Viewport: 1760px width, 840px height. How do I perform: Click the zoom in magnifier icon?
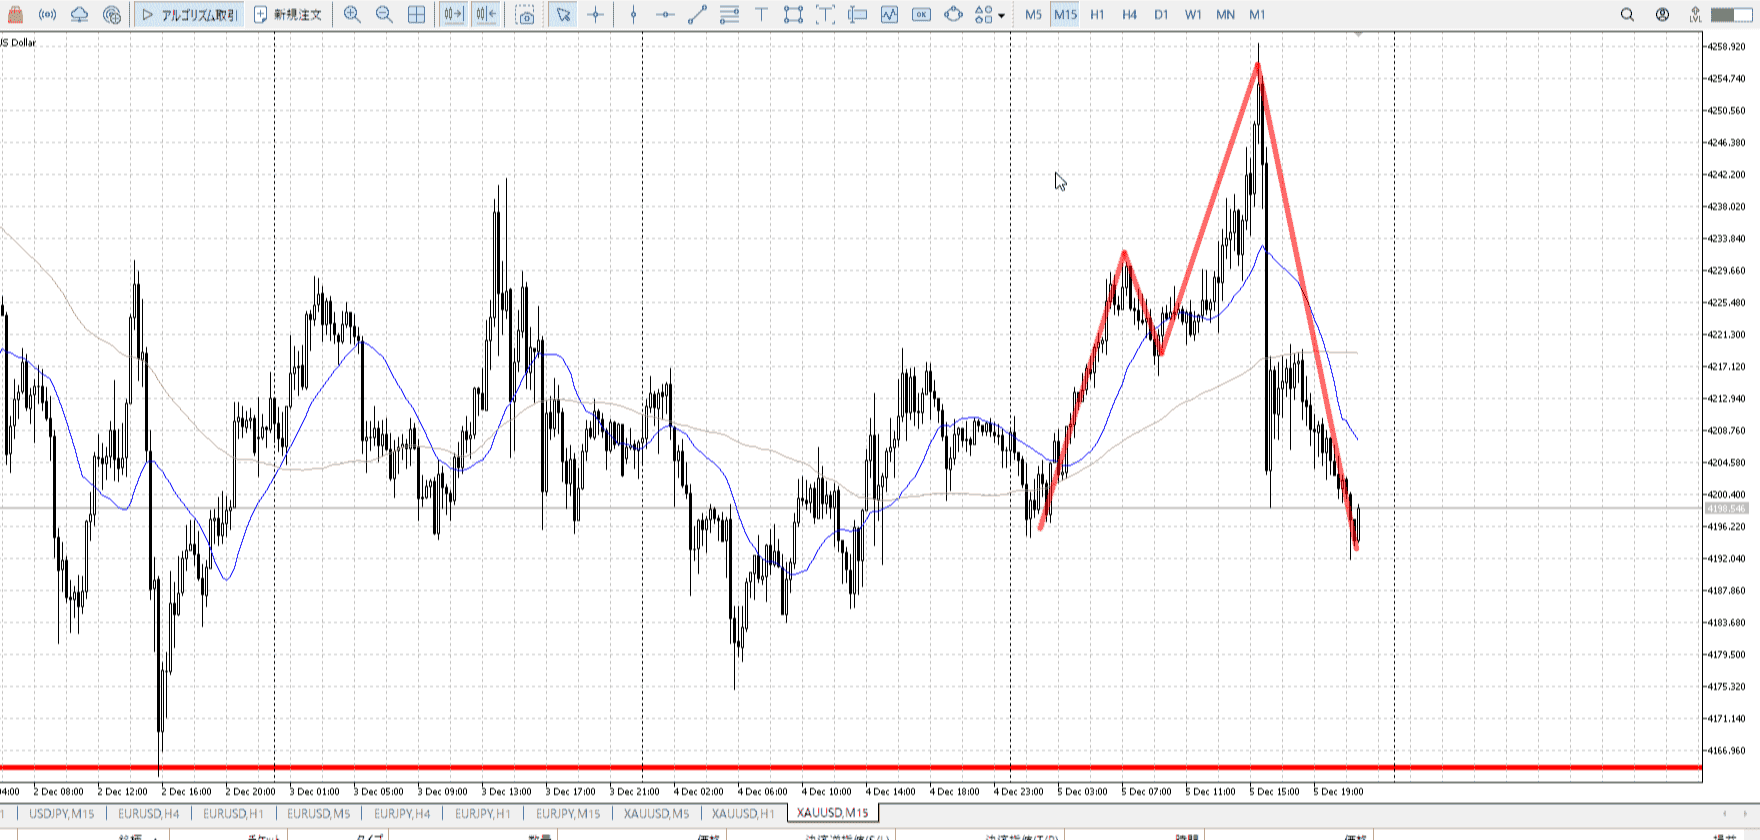tap(352, 15)
